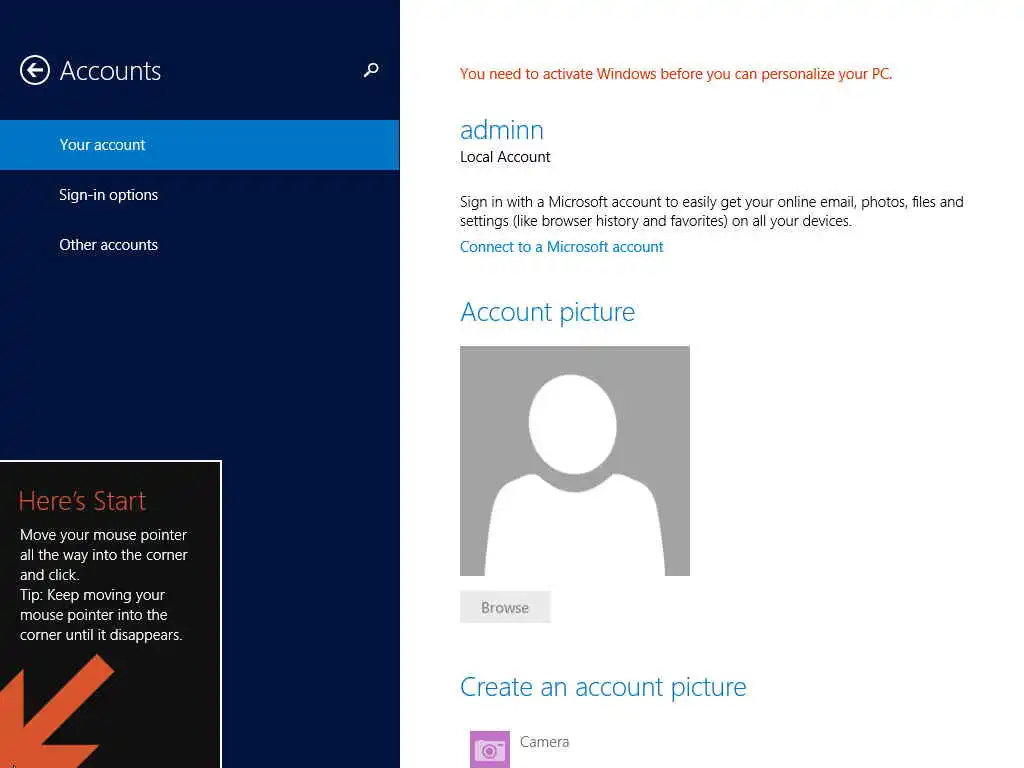The width and height of the screenshot is (1024, 768).
Task: Click the Here's Start tip title
Action: pos(82,501)
